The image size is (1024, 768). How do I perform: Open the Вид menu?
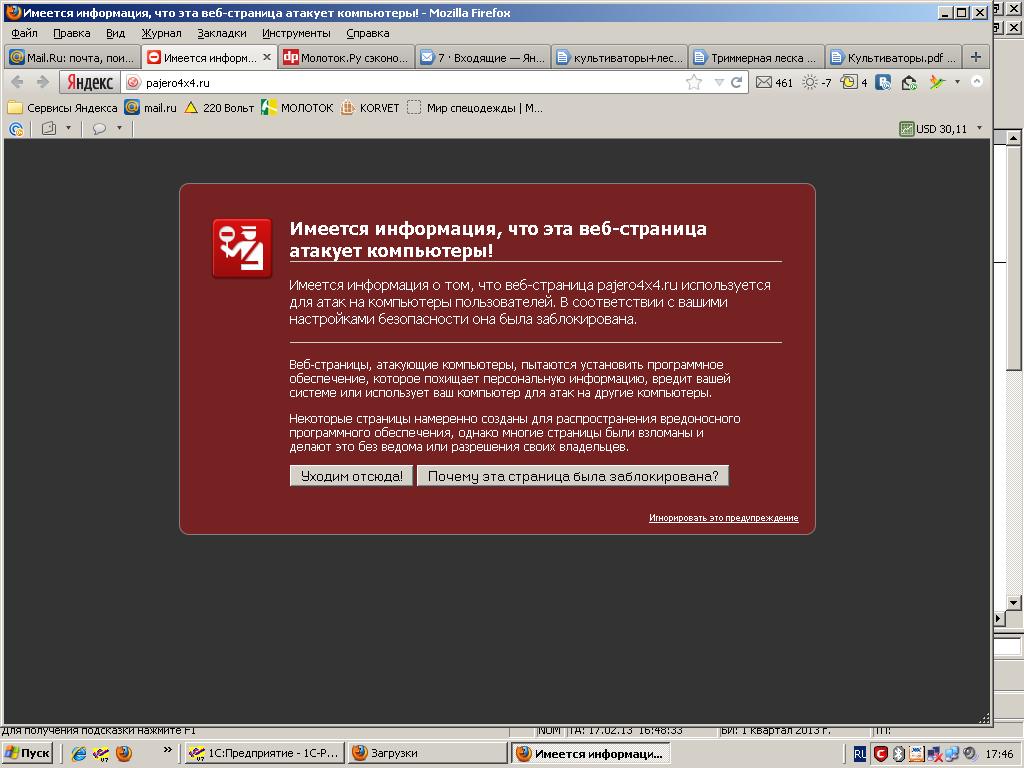(x=116, y=33)
